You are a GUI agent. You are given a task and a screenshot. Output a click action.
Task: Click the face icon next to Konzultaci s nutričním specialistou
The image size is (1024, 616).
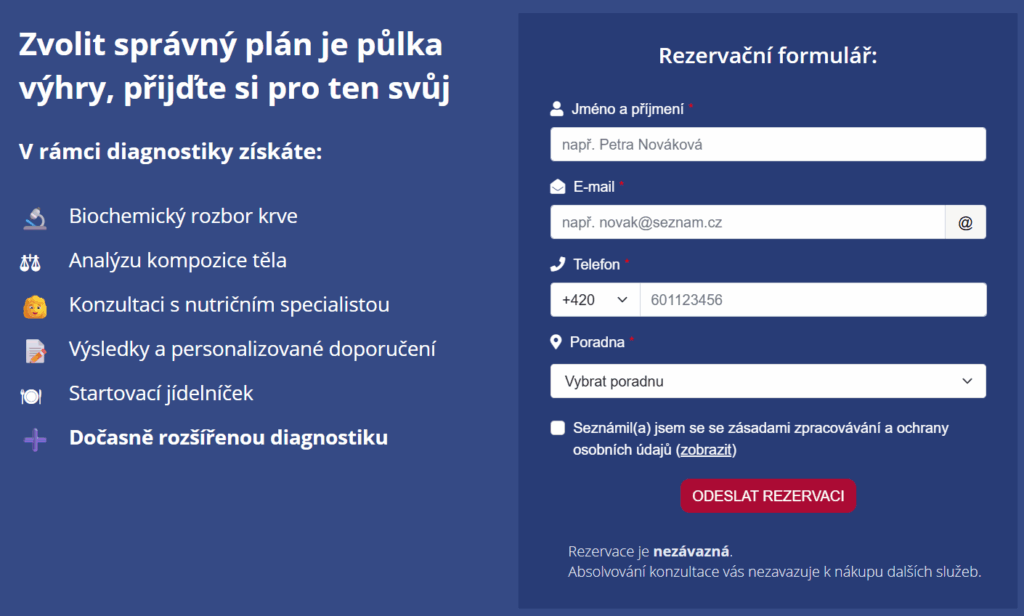point(35,306)
